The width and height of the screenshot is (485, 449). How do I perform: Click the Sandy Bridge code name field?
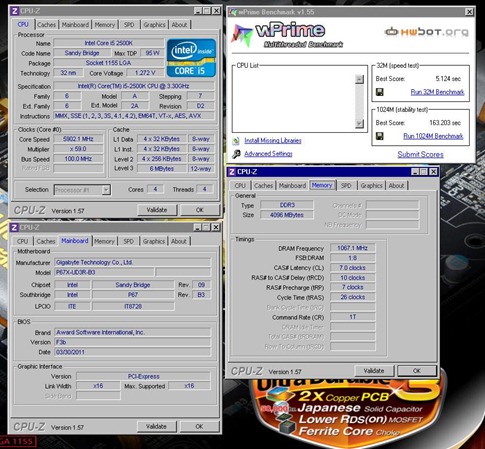coord(82,53)
